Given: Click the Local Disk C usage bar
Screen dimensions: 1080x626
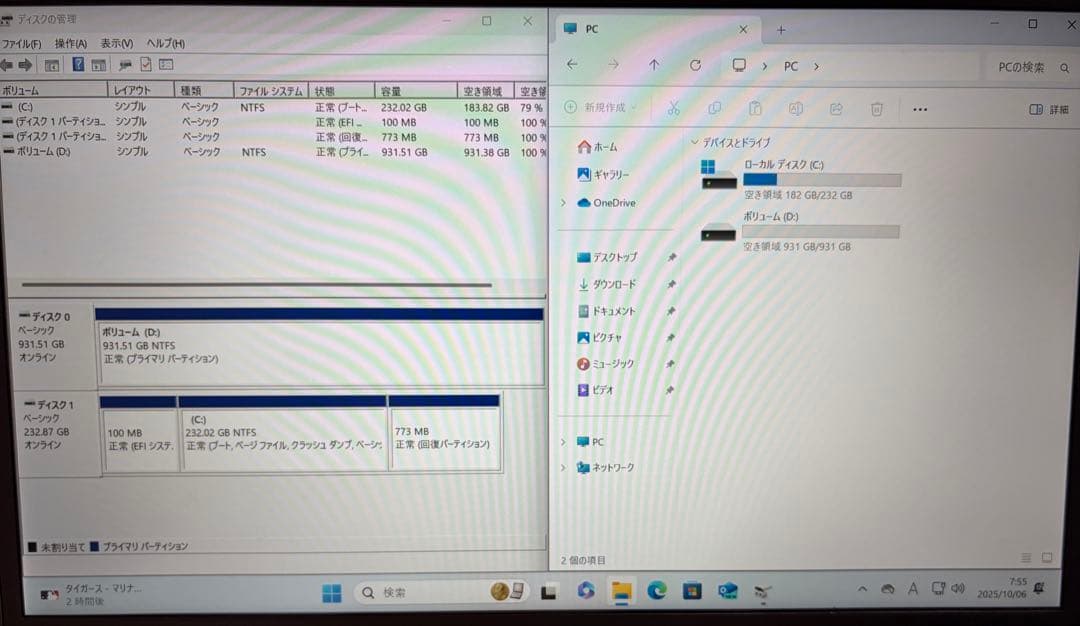Looking at the screenshot, I should [822, 179].
